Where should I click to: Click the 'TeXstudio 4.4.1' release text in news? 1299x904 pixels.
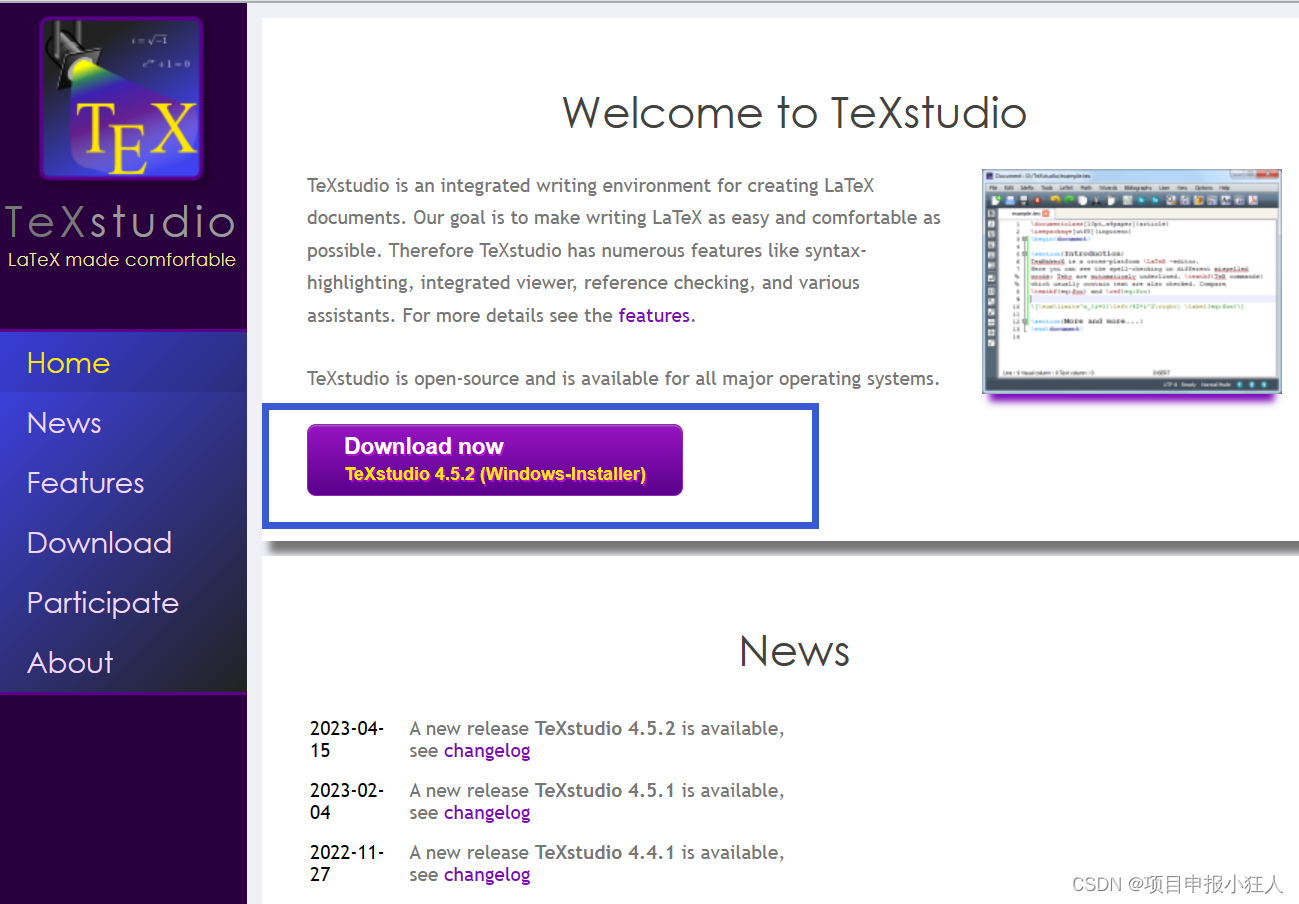click(x=606, y=853)
